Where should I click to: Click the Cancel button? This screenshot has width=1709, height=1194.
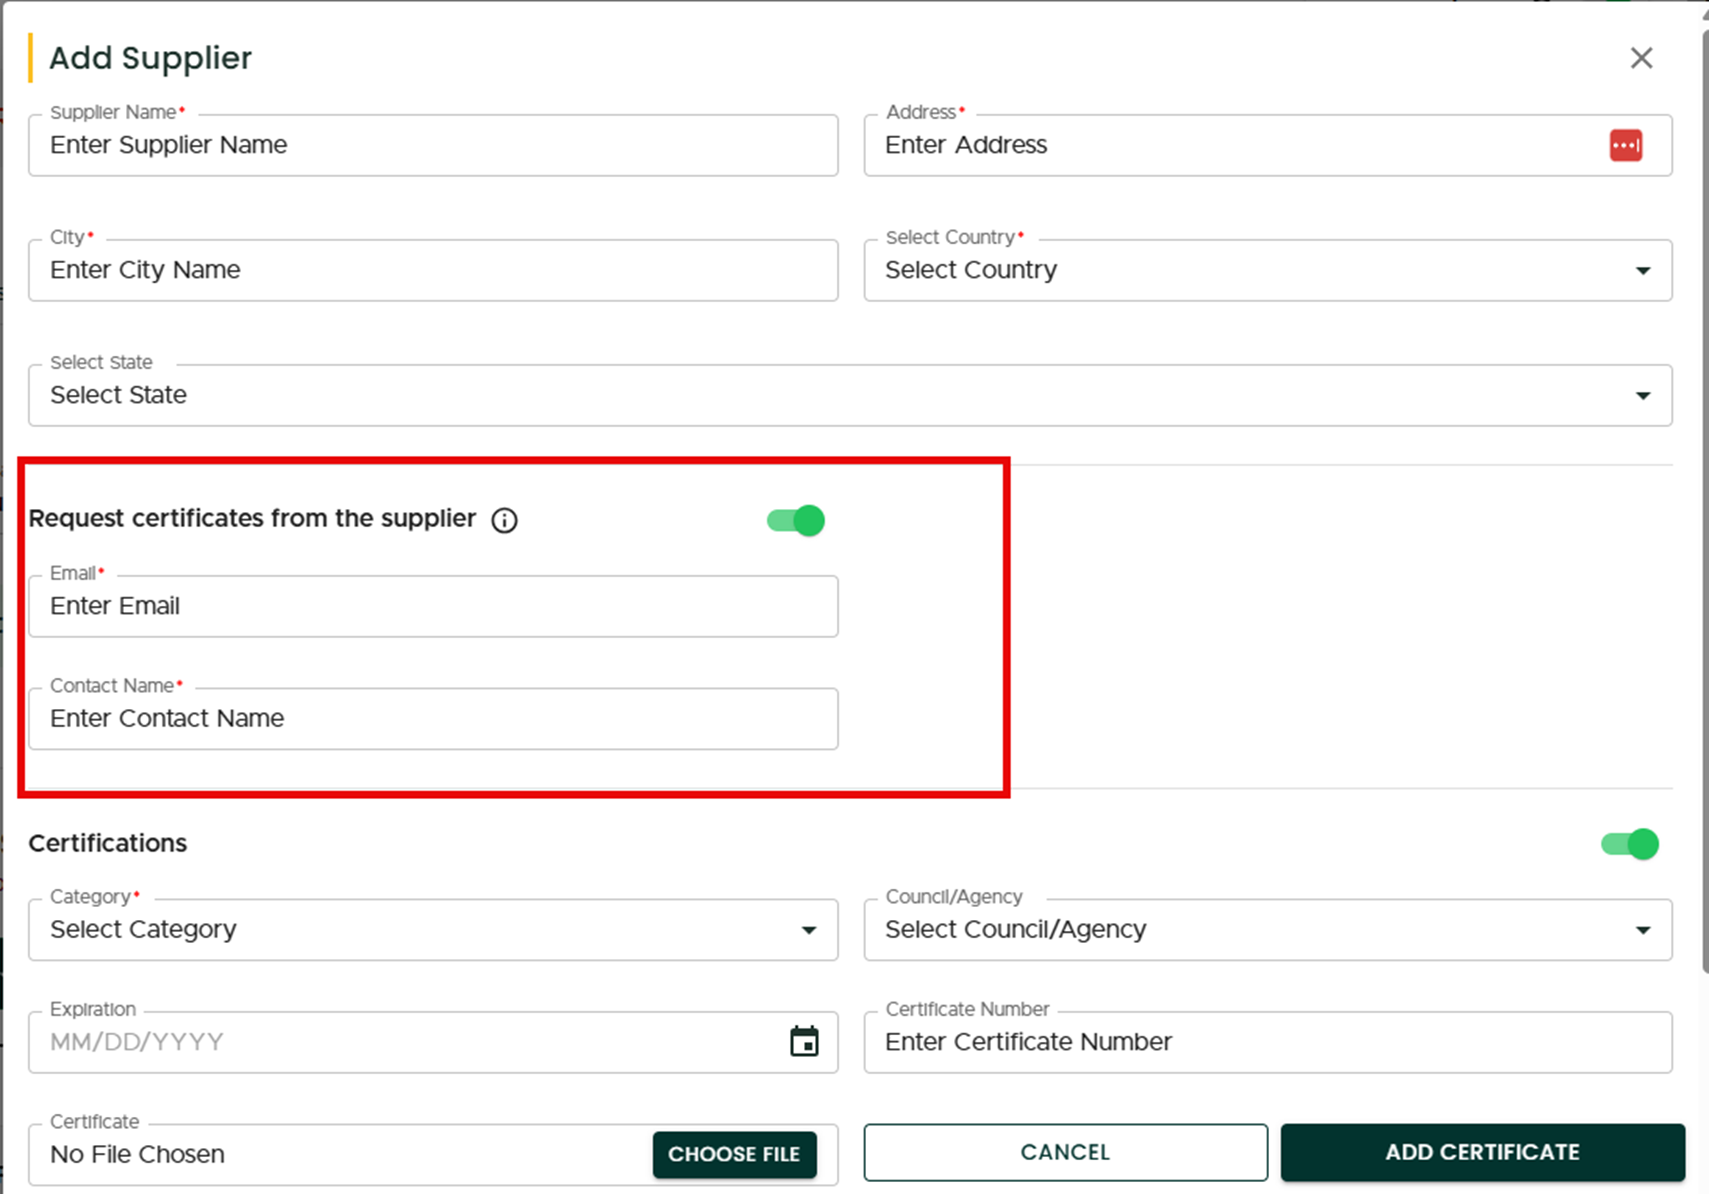click(1066, 1152)
